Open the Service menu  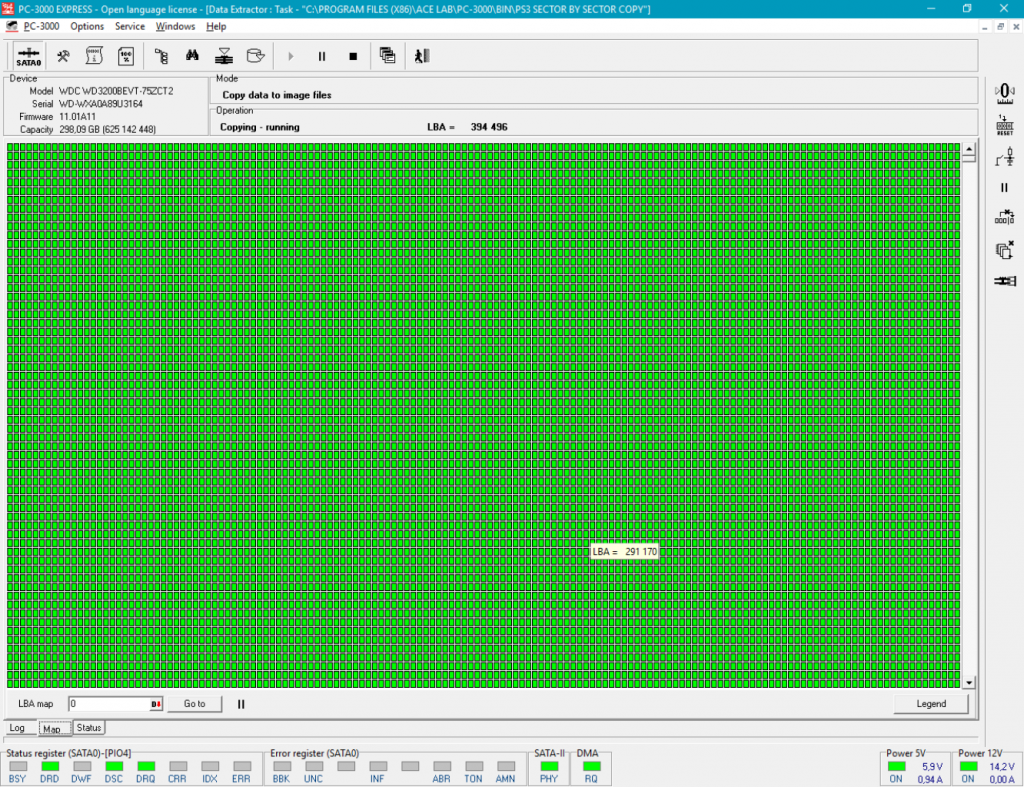coord(130,26)
